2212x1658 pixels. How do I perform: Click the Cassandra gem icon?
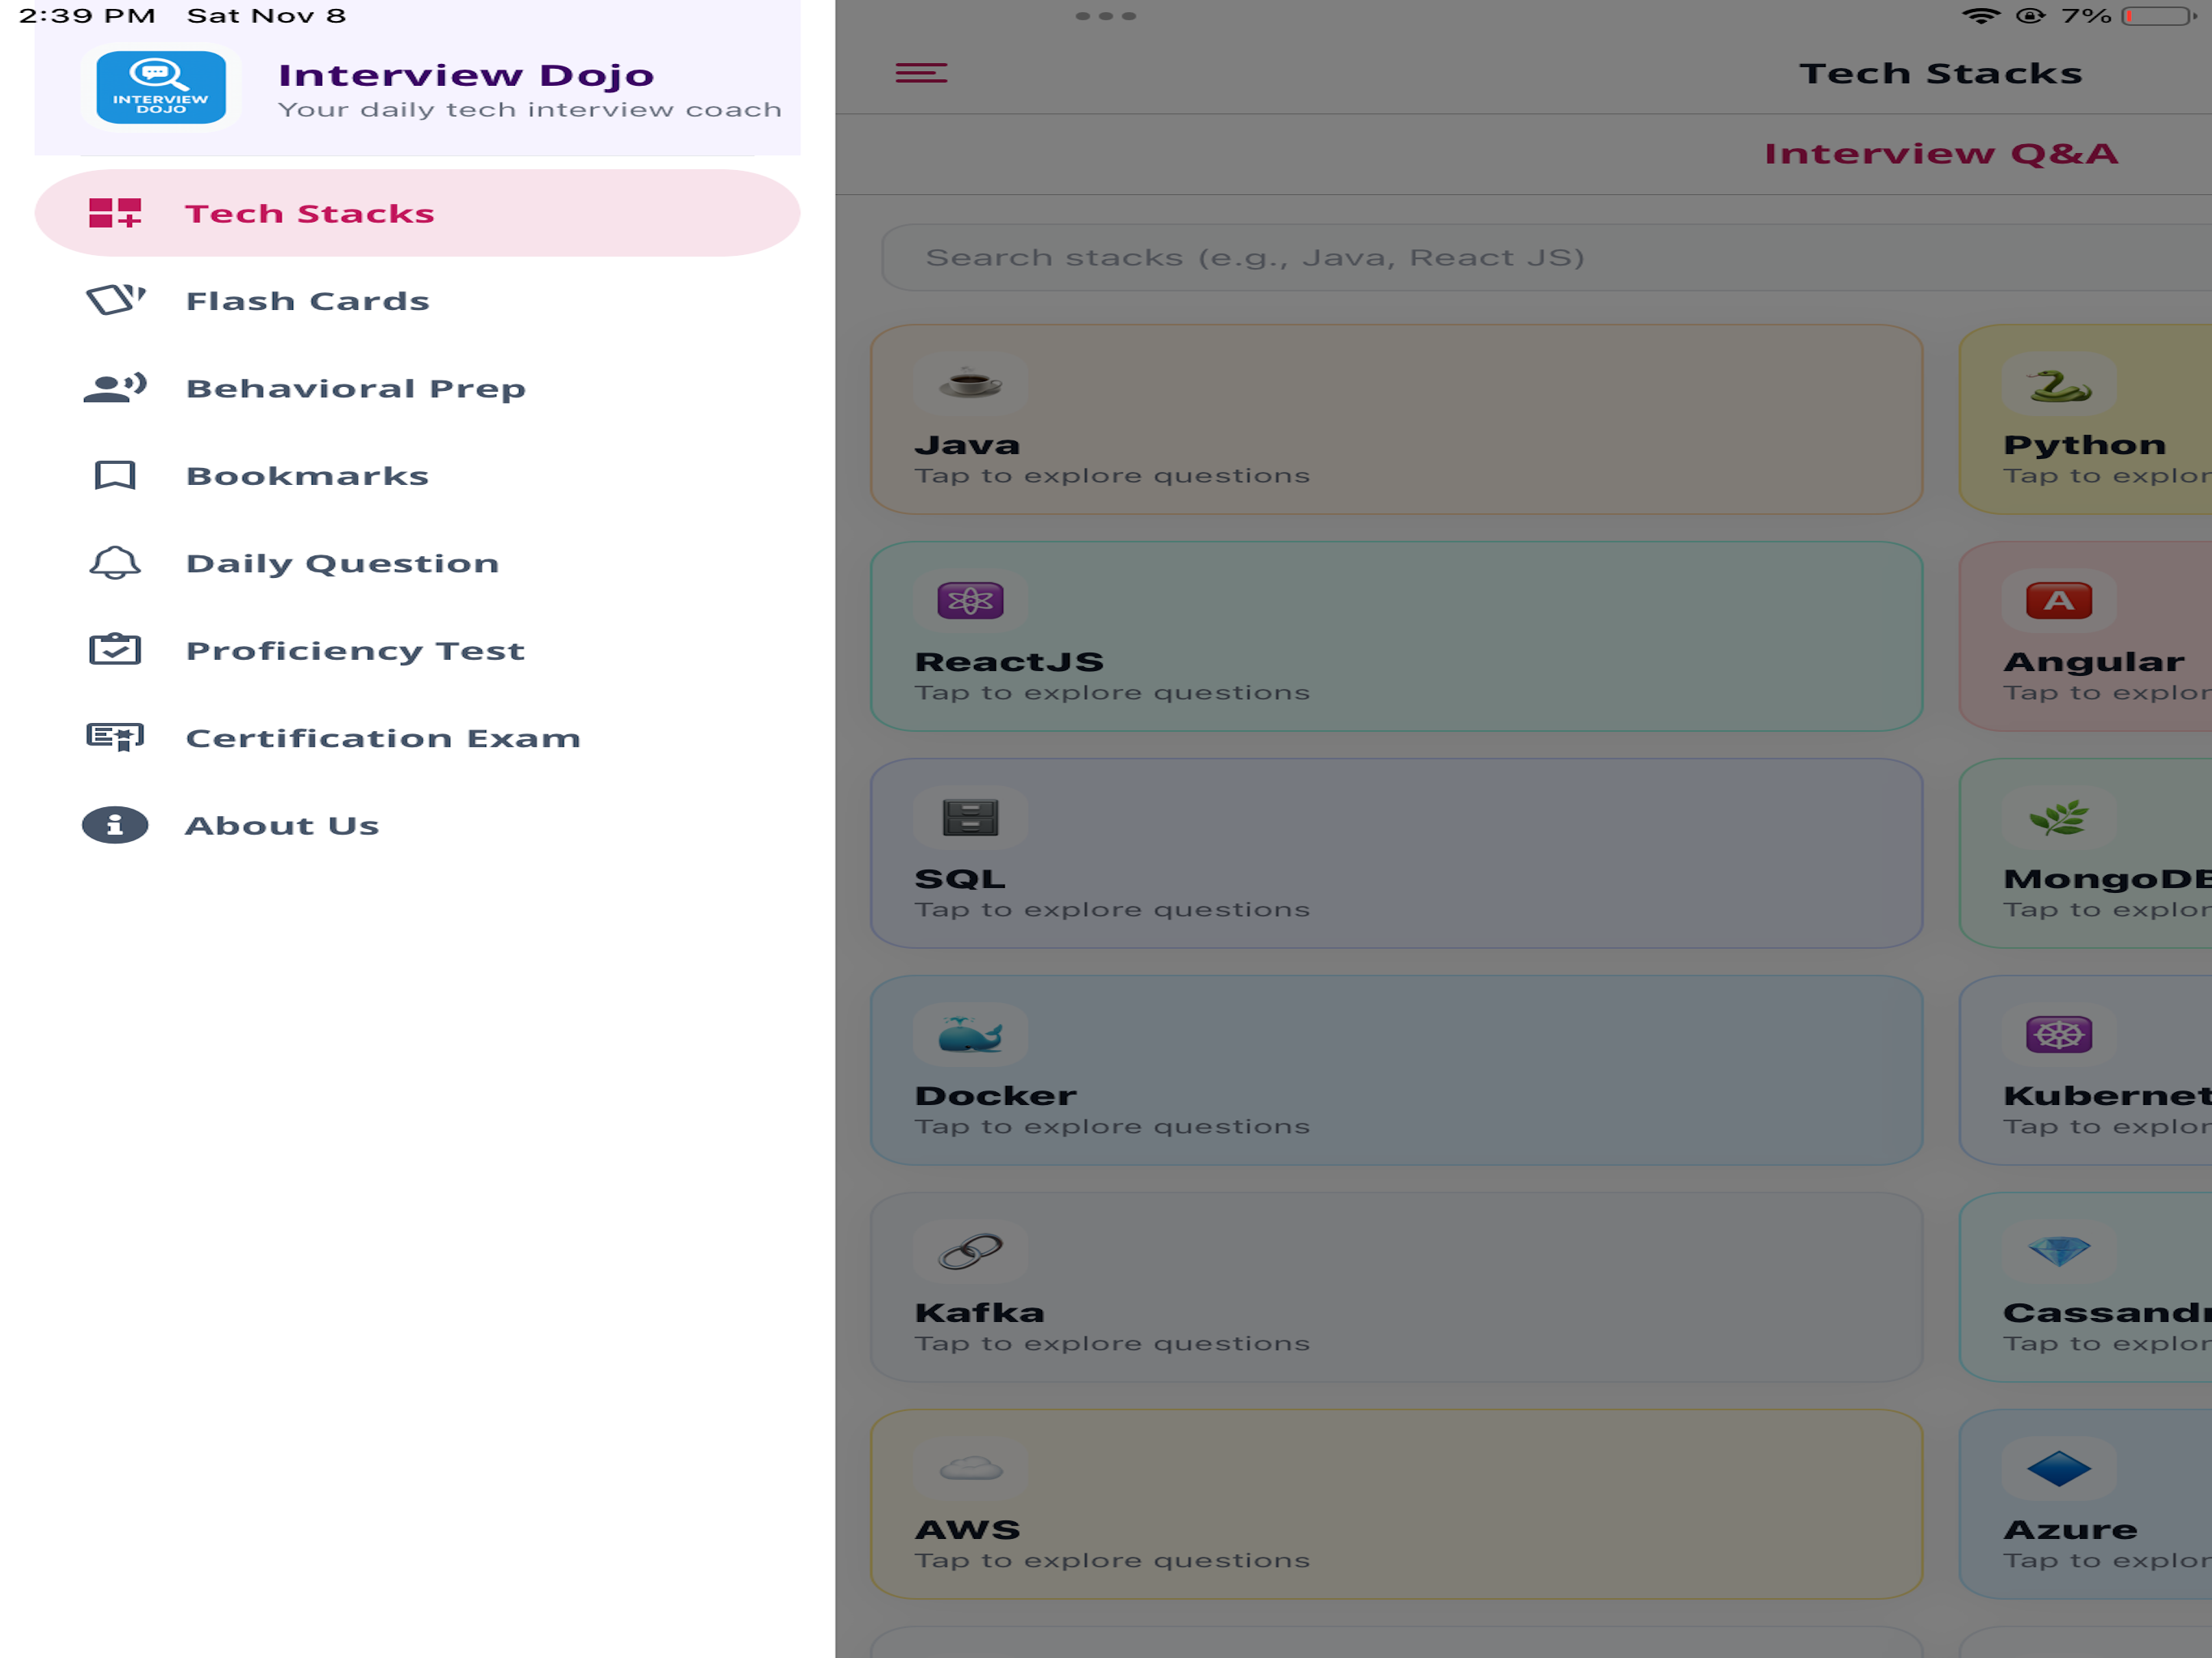click(x=2059, y=1251)
